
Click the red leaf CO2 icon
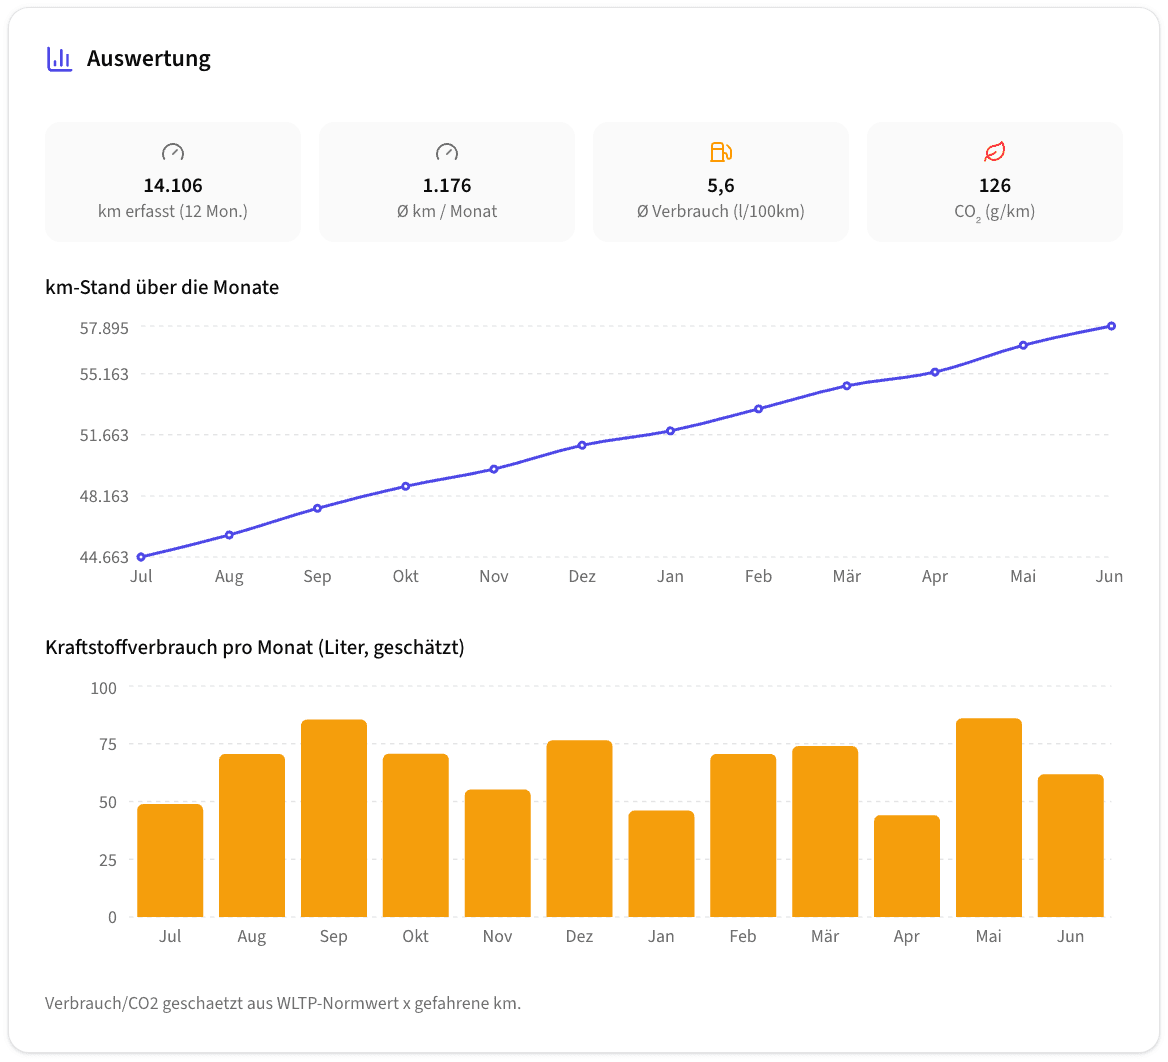pyautogui.click(x=994, y=152)
